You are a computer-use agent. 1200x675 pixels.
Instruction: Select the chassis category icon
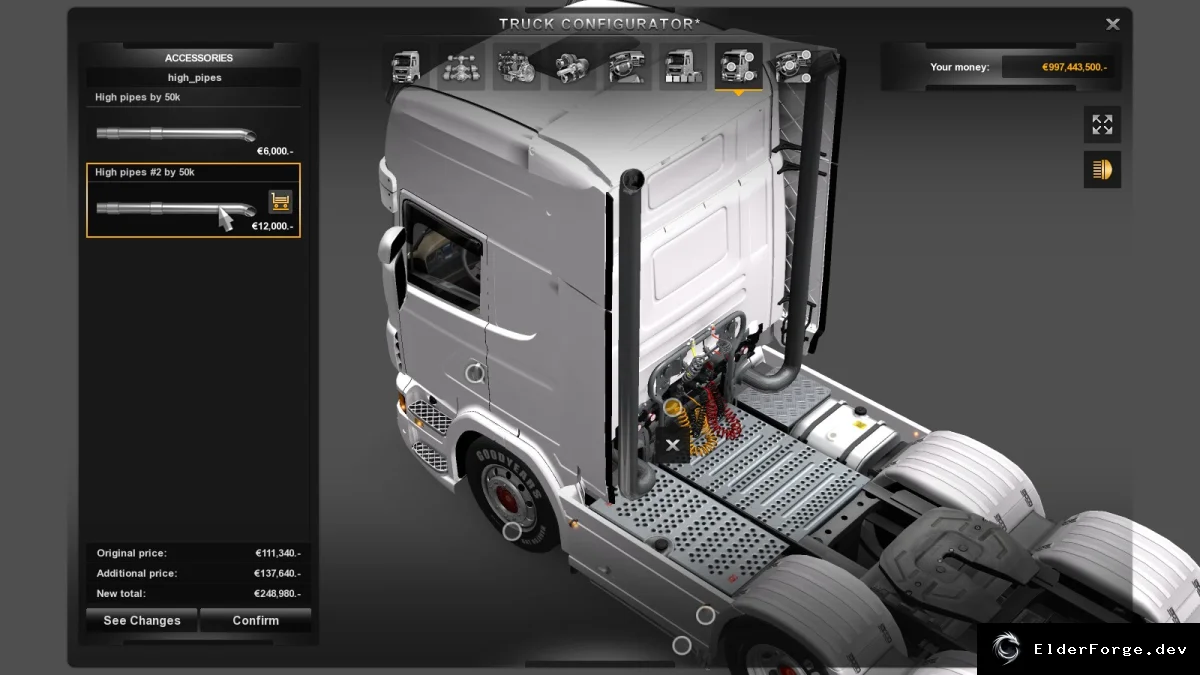click(x=461, y=67)
